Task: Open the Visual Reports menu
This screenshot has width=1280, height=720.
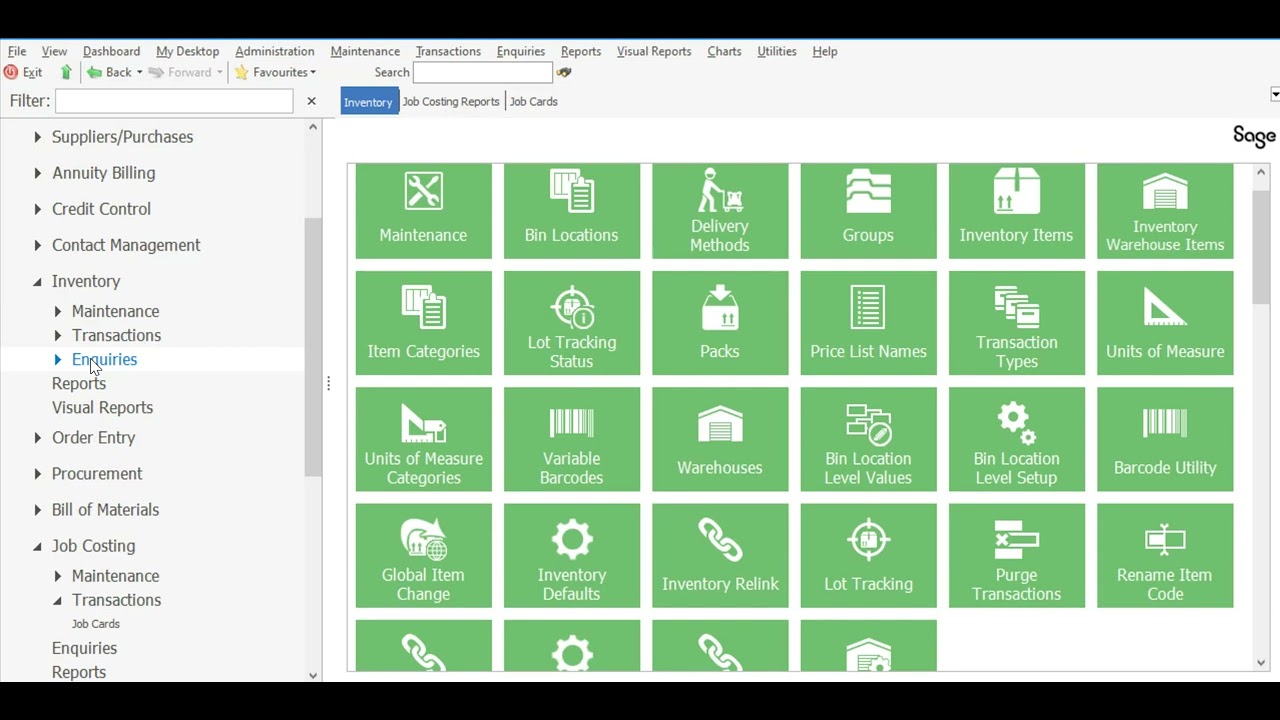Action: (654, 51)
